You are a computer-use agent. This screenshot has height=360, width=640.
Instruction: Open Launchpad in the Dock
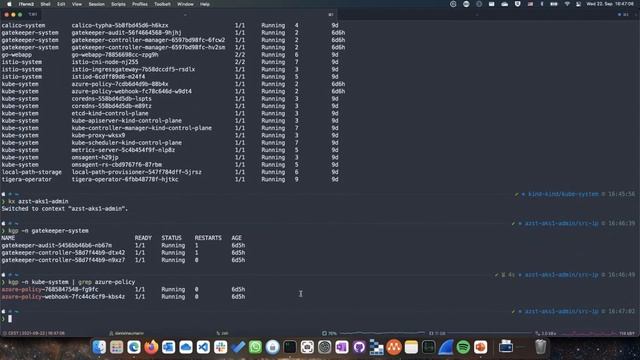116,347
